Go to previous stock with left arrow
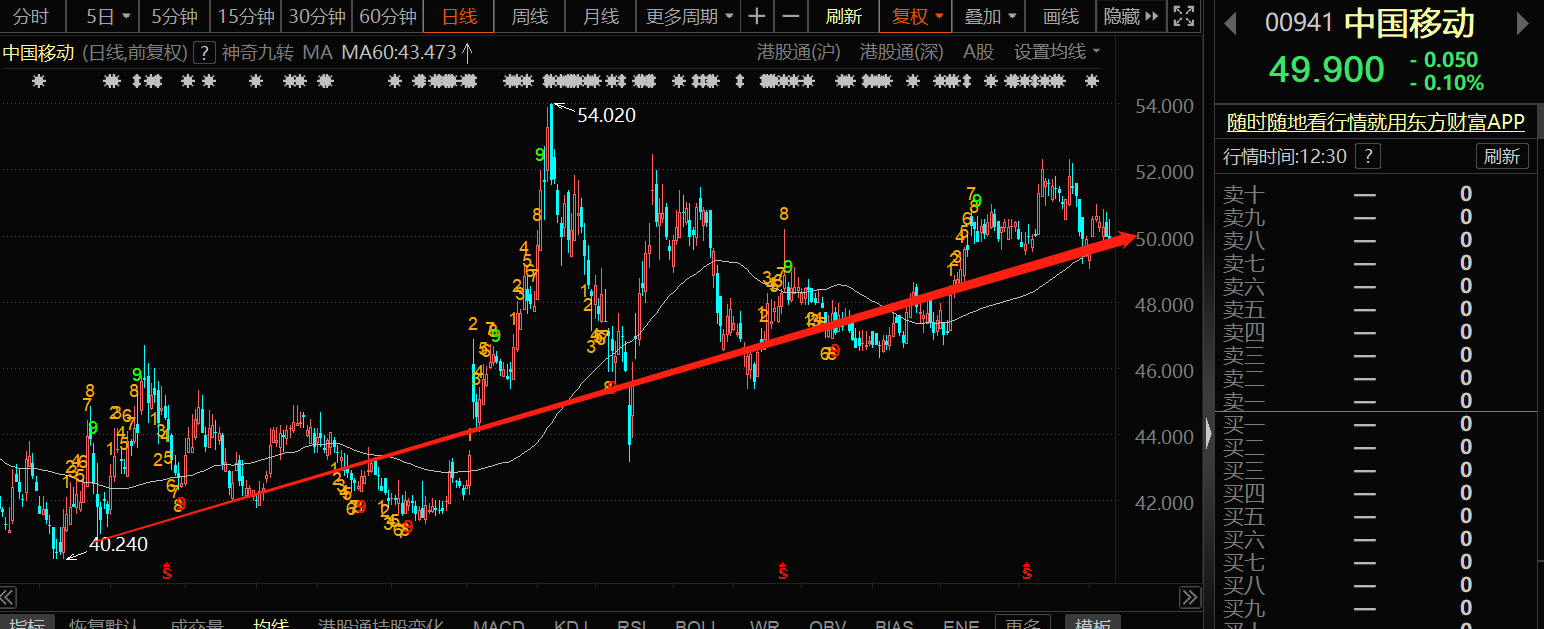 tap(1231, 22)
